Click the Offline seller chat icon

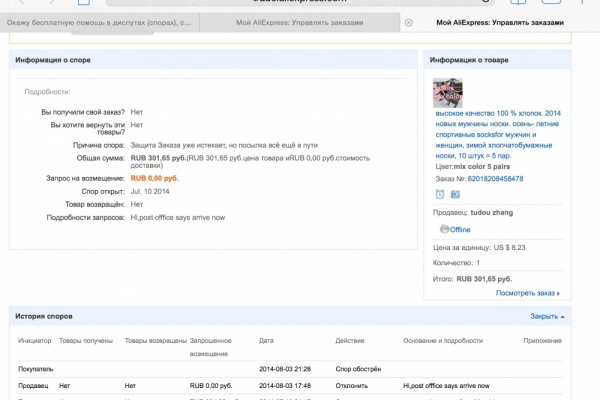[x=445, y=229]
